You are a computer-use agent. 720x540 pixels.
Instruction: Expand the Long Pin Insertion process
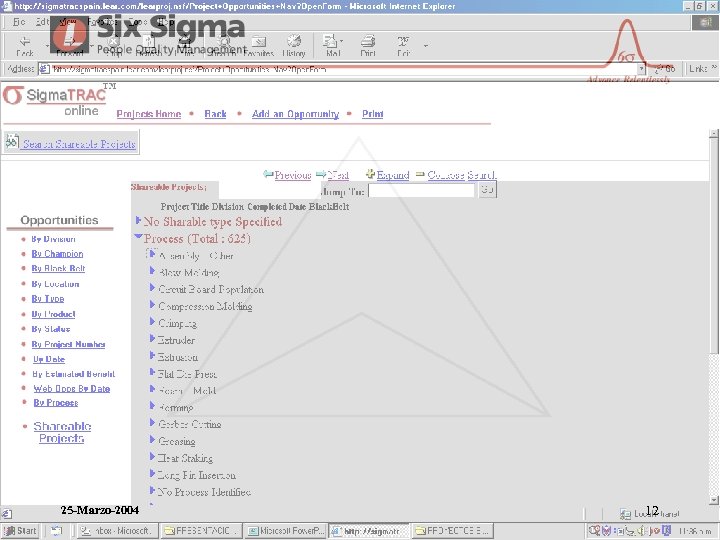152,473
